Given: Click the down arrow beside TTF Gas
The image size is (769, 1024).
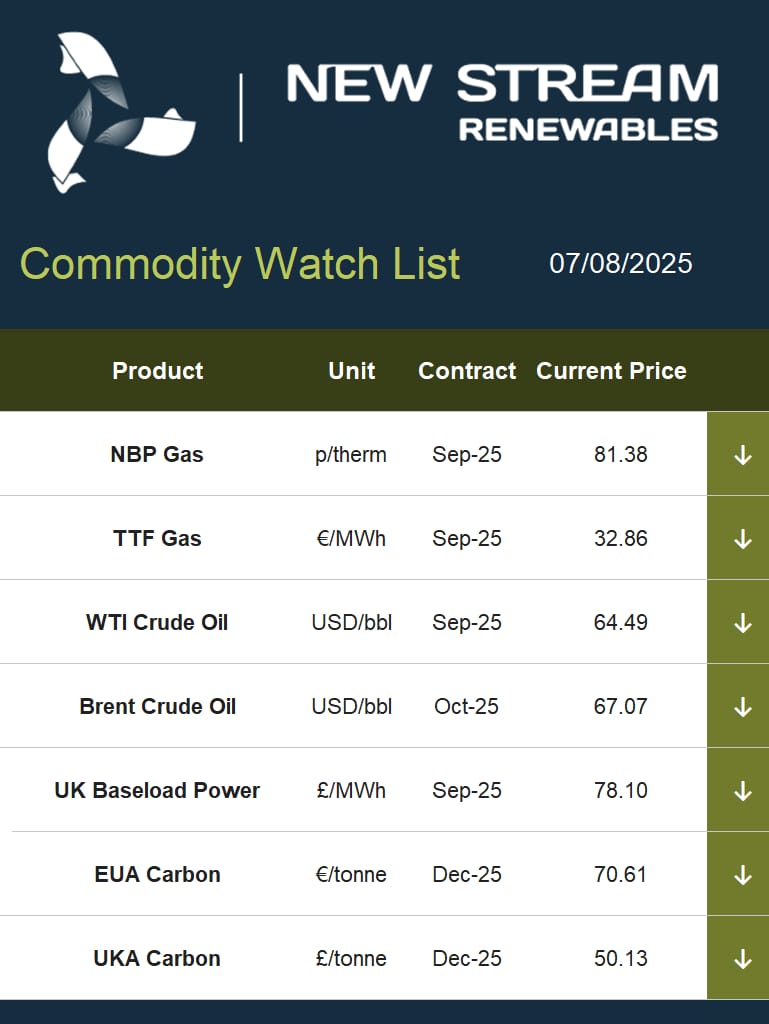Looking at the screenshot, I should pos(742,539).
